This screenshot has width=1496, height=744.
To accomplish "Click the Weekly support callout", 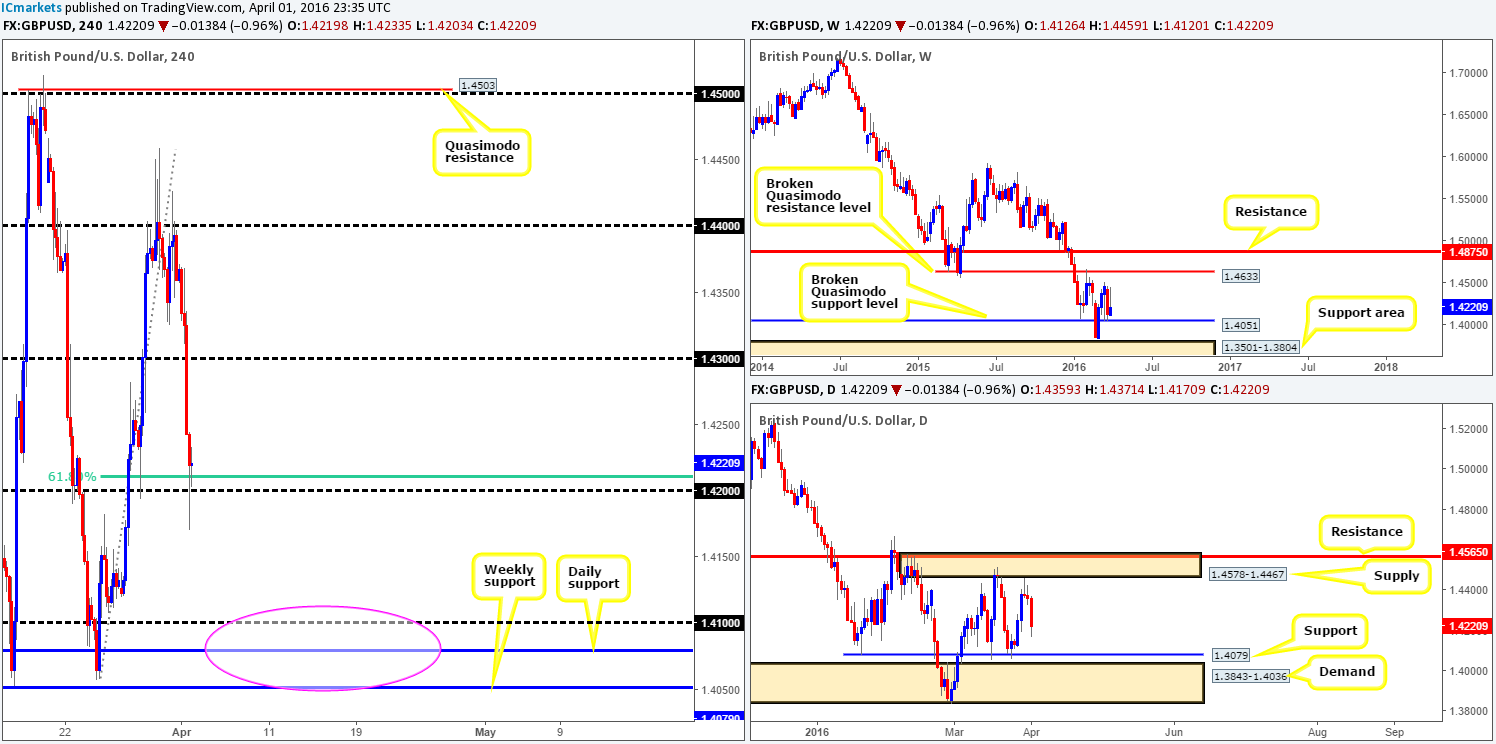I will point(510,576).
